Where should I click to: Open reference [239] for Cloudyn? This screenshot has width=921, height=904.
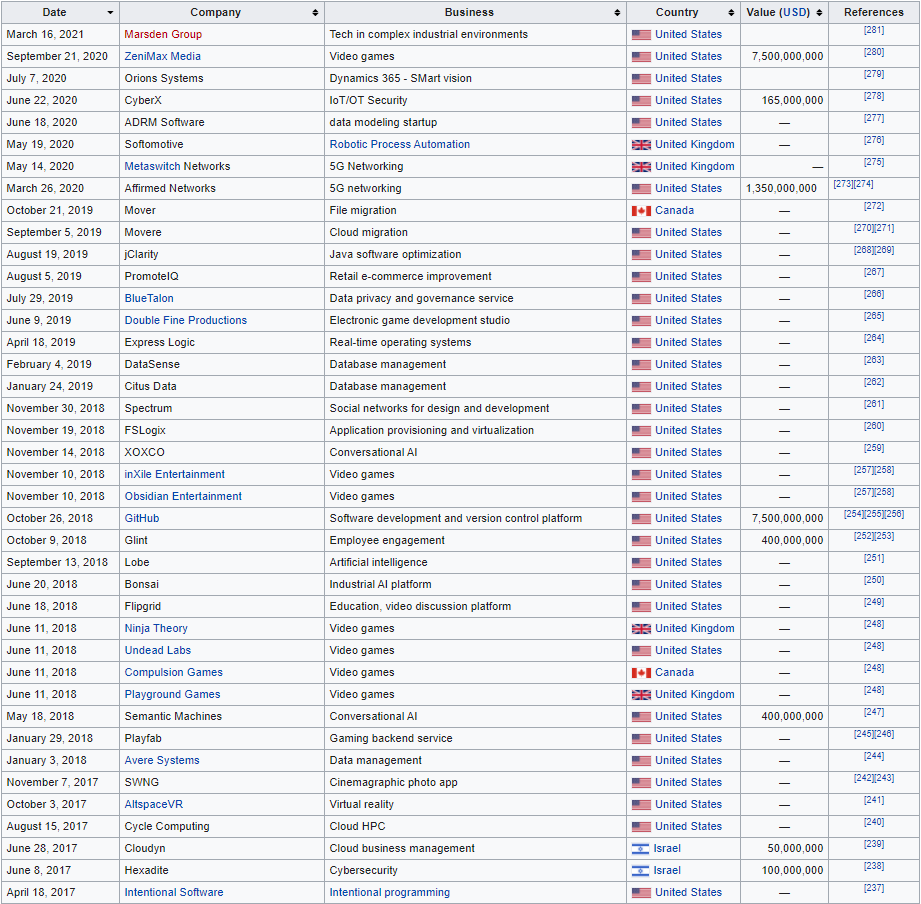(874, 844)
